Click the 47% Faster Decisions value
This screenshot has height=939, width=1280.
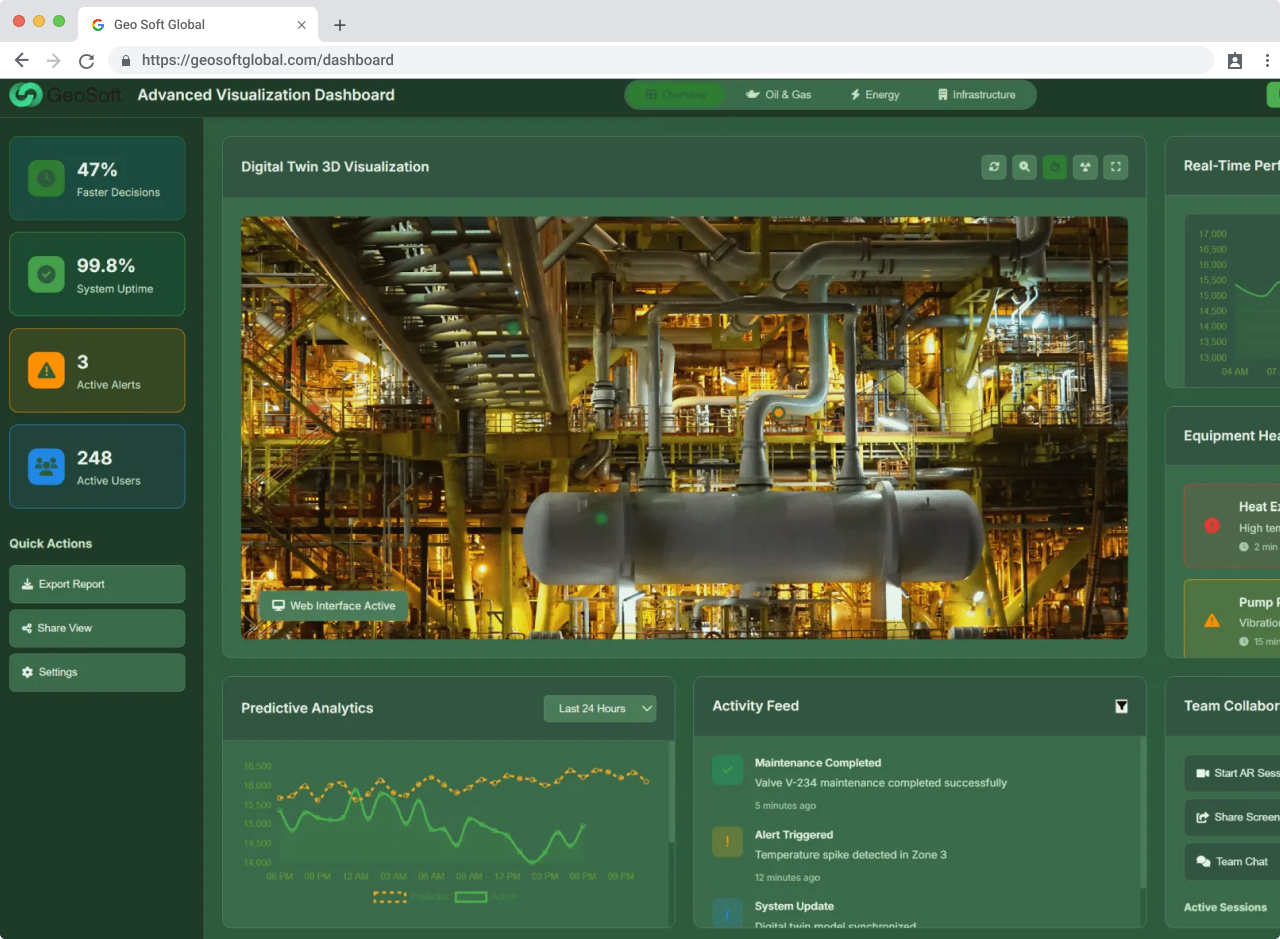[x=97, y=170]
